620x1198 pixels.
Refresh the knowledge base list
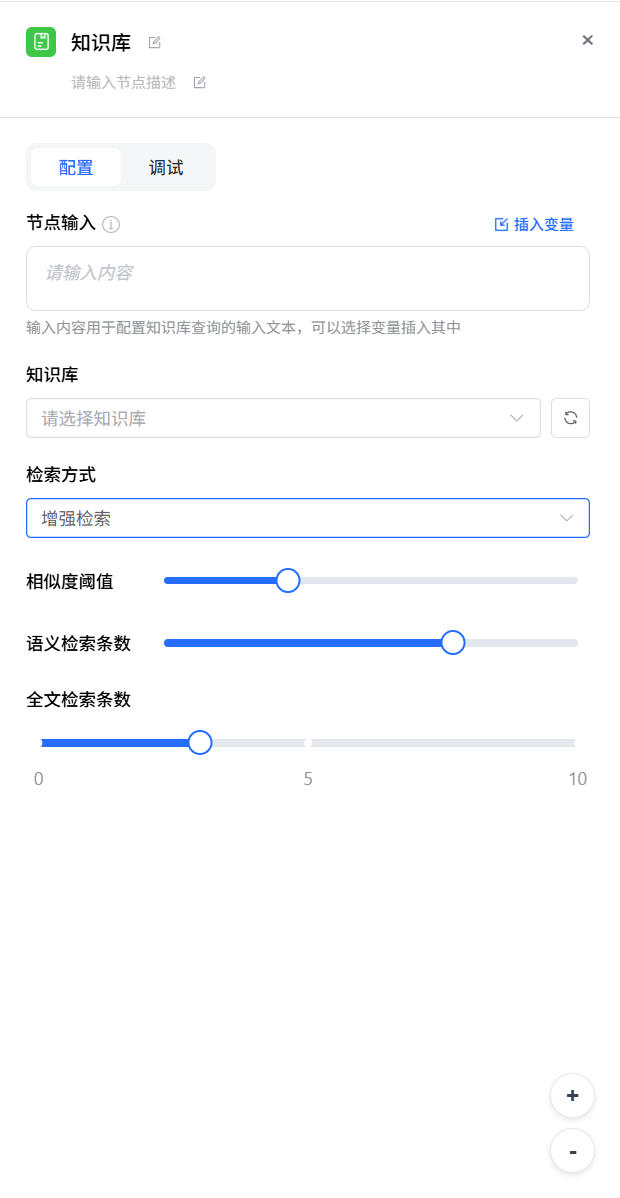click(x=570, y=418)
